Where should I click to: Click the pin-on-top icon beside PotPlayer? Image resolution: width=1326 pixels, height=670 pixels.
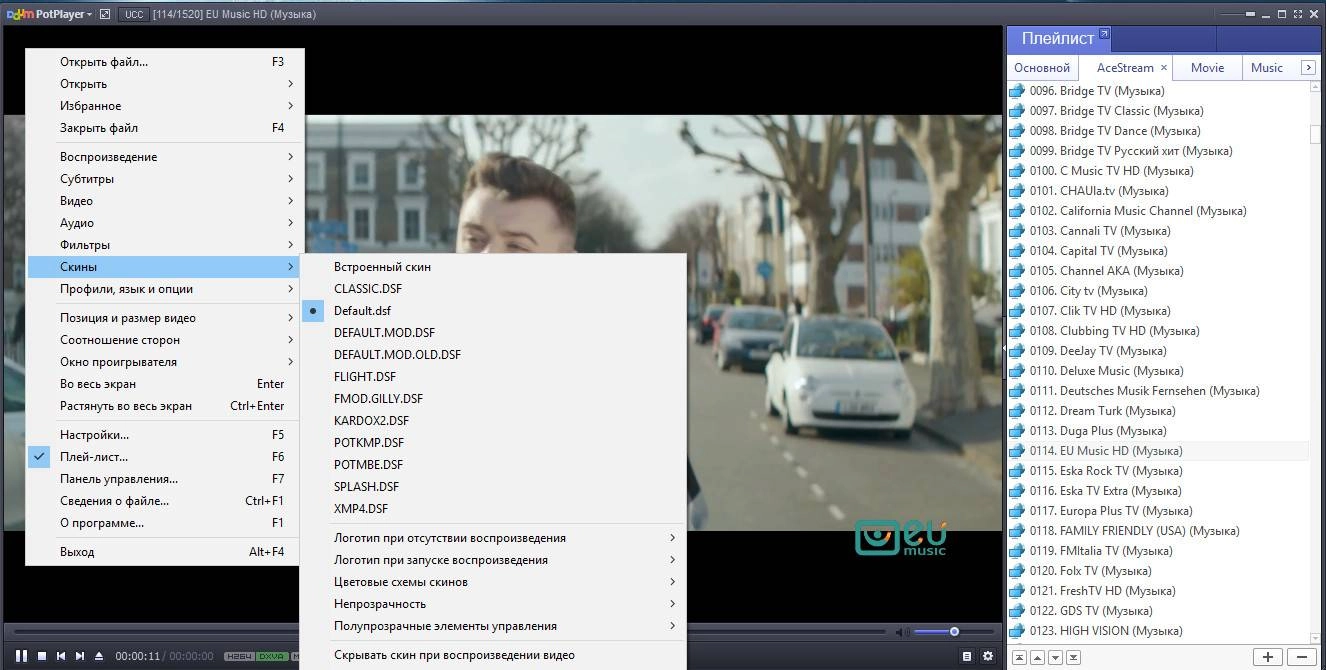(105, 14)
